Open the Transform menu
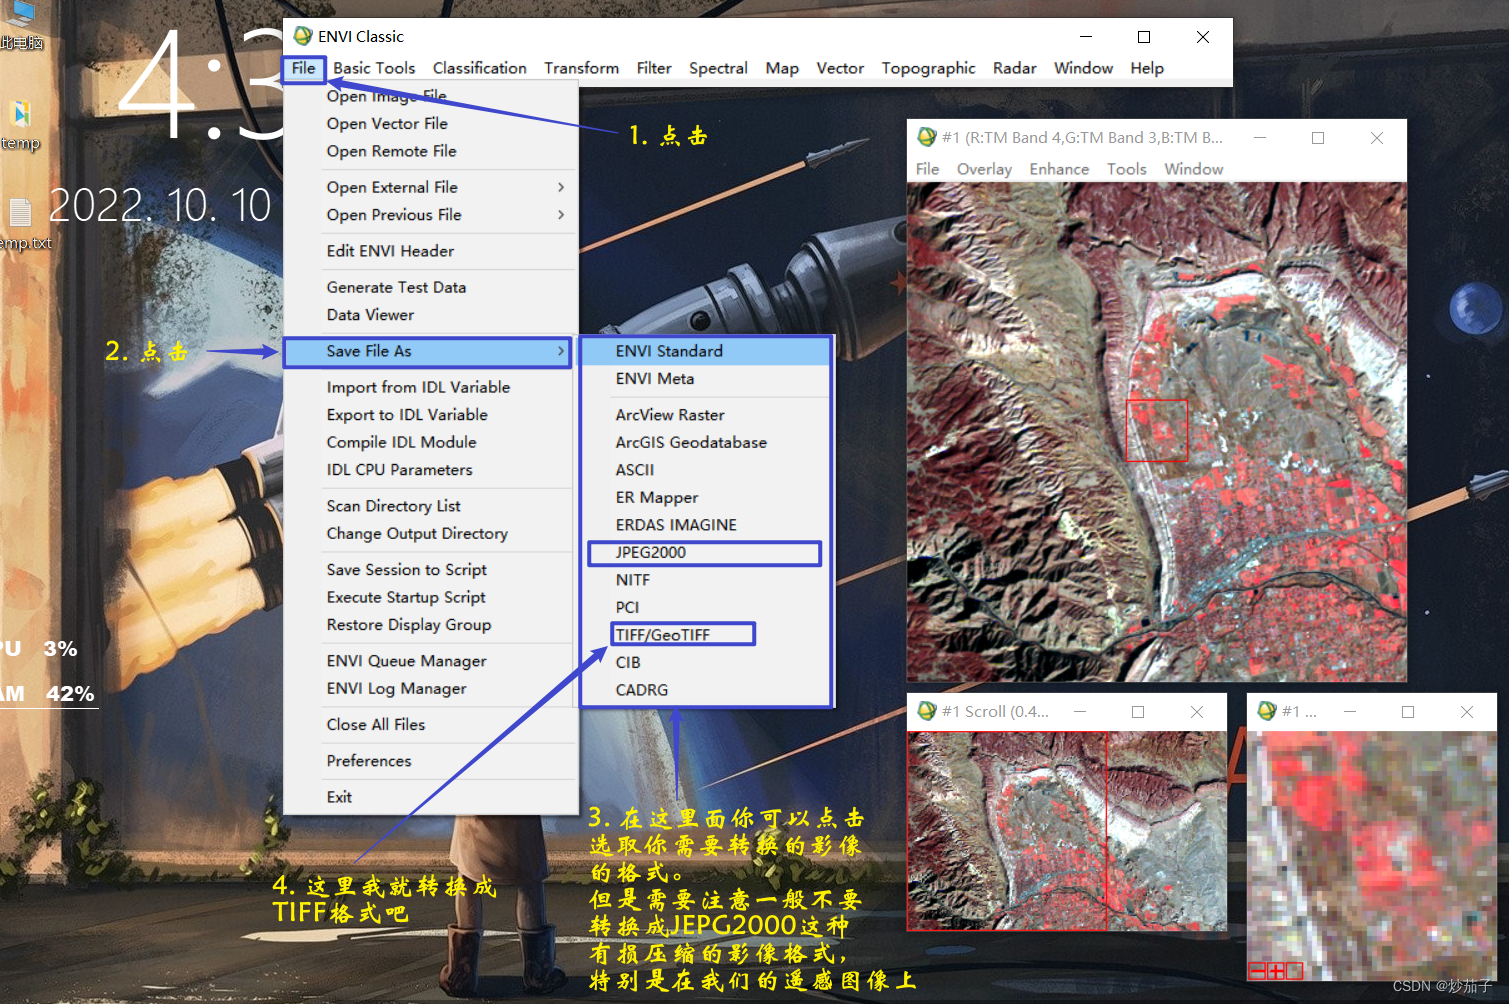This screenshot has height=1004, width=1509. tap(581, 68)
